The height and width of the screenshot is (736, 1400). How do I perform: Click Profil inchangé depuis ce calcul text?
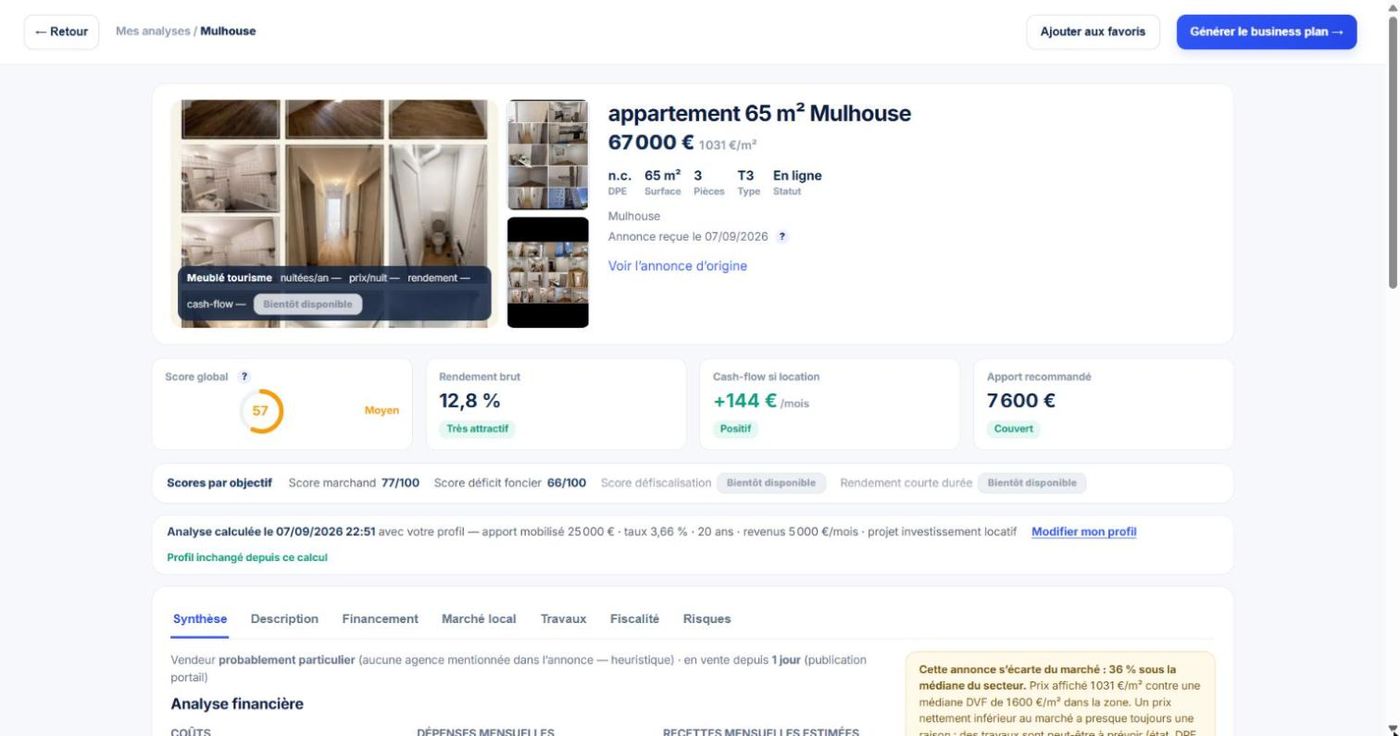247,557
